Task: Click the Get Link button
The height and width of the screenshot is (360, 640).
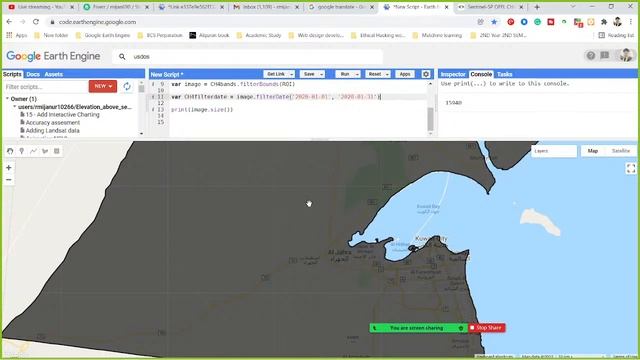Action: (x=276, y=74)
